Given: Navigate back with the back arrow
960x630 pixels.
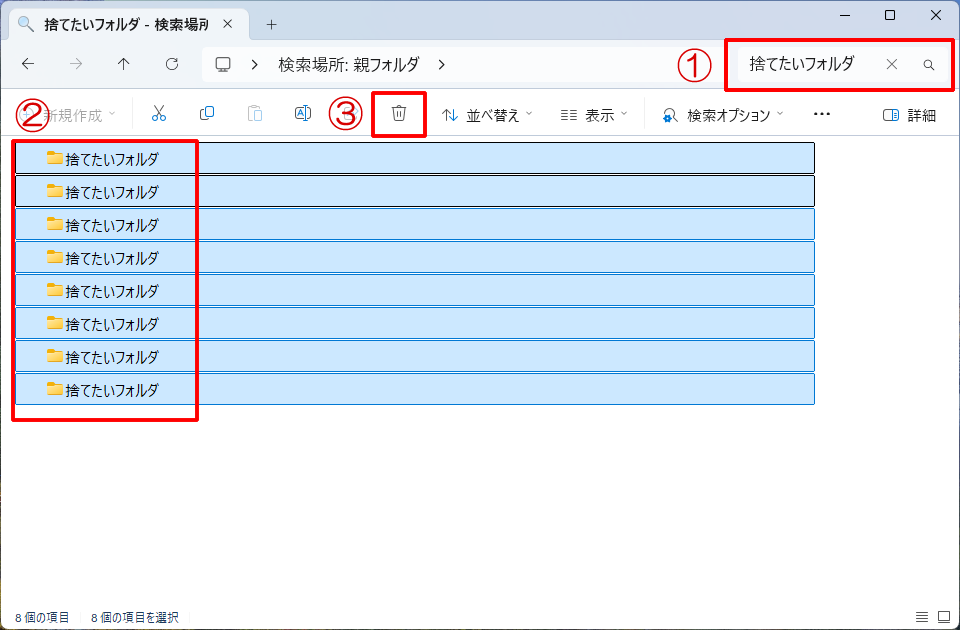Looking at the screenshot, I should tap(28, 64).
